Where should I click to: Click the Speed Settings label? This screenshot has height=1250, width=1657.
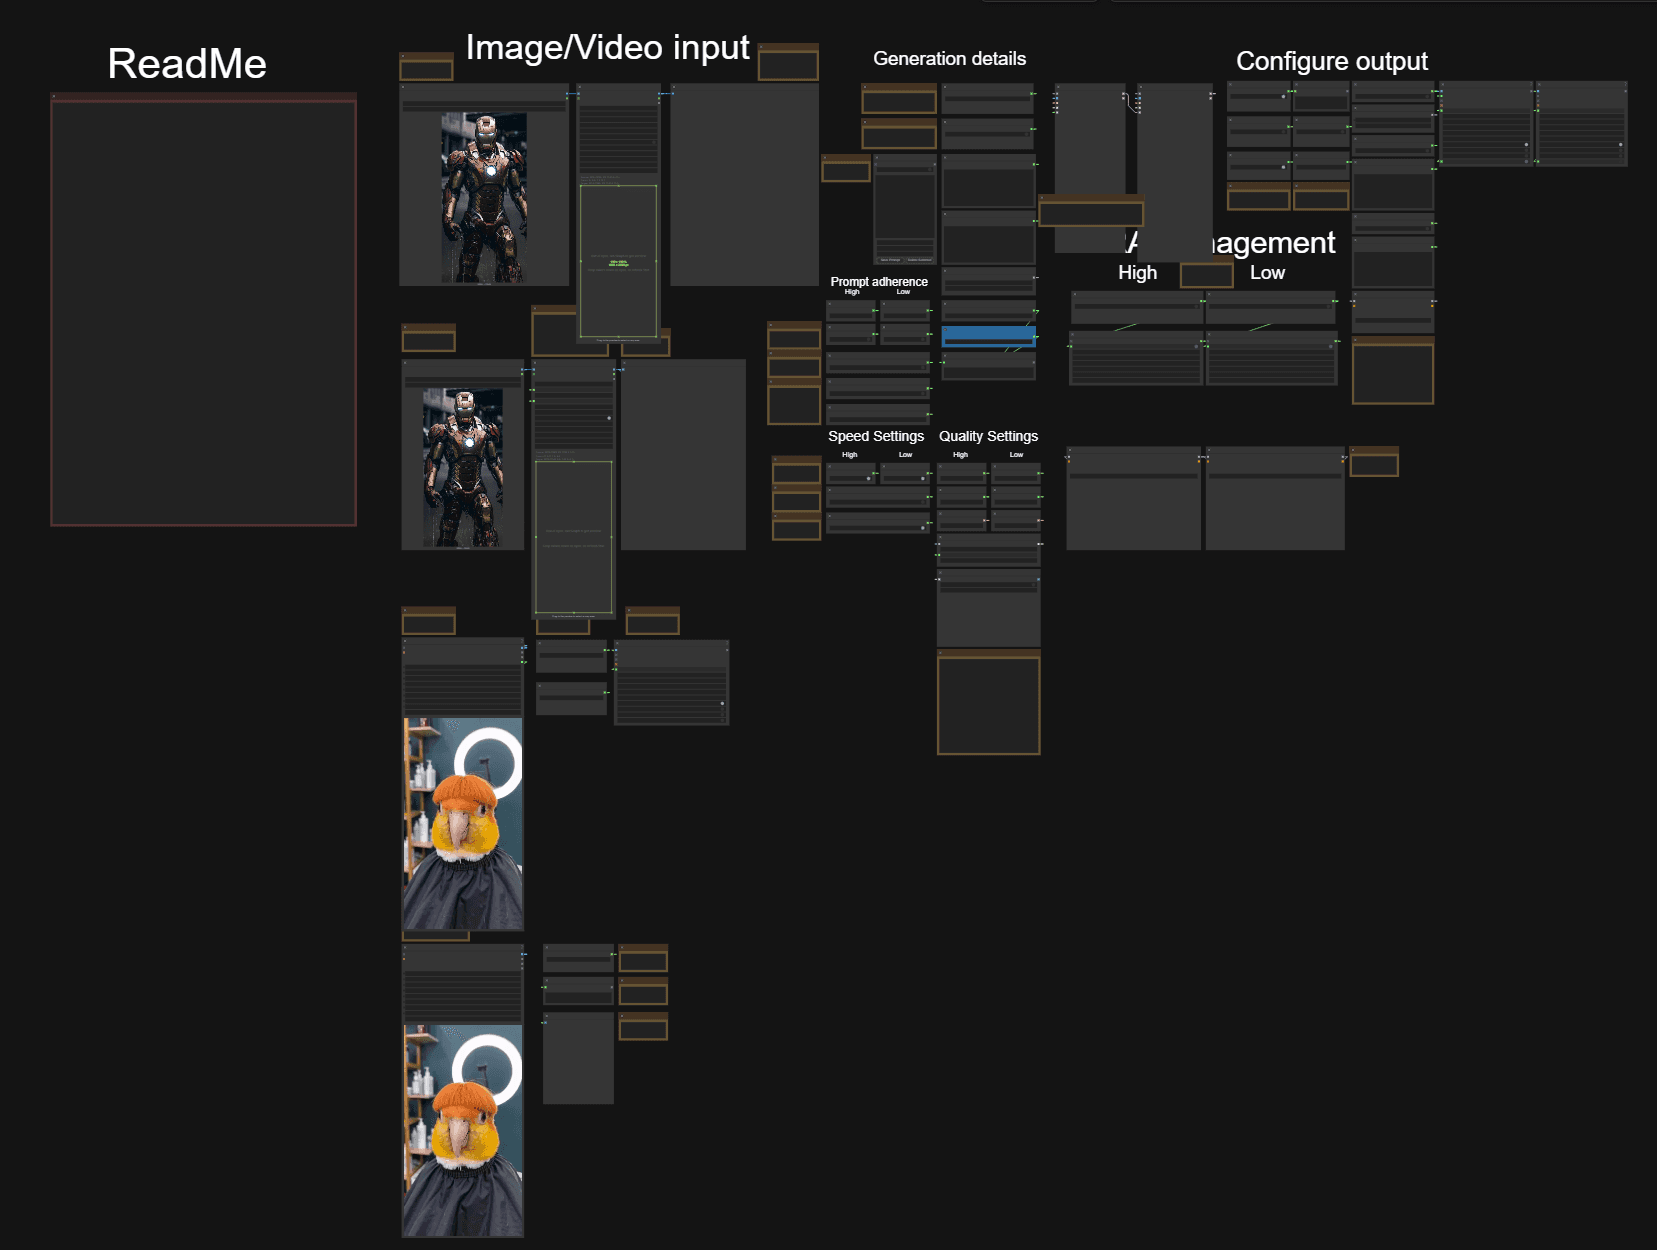click(876, 436)
